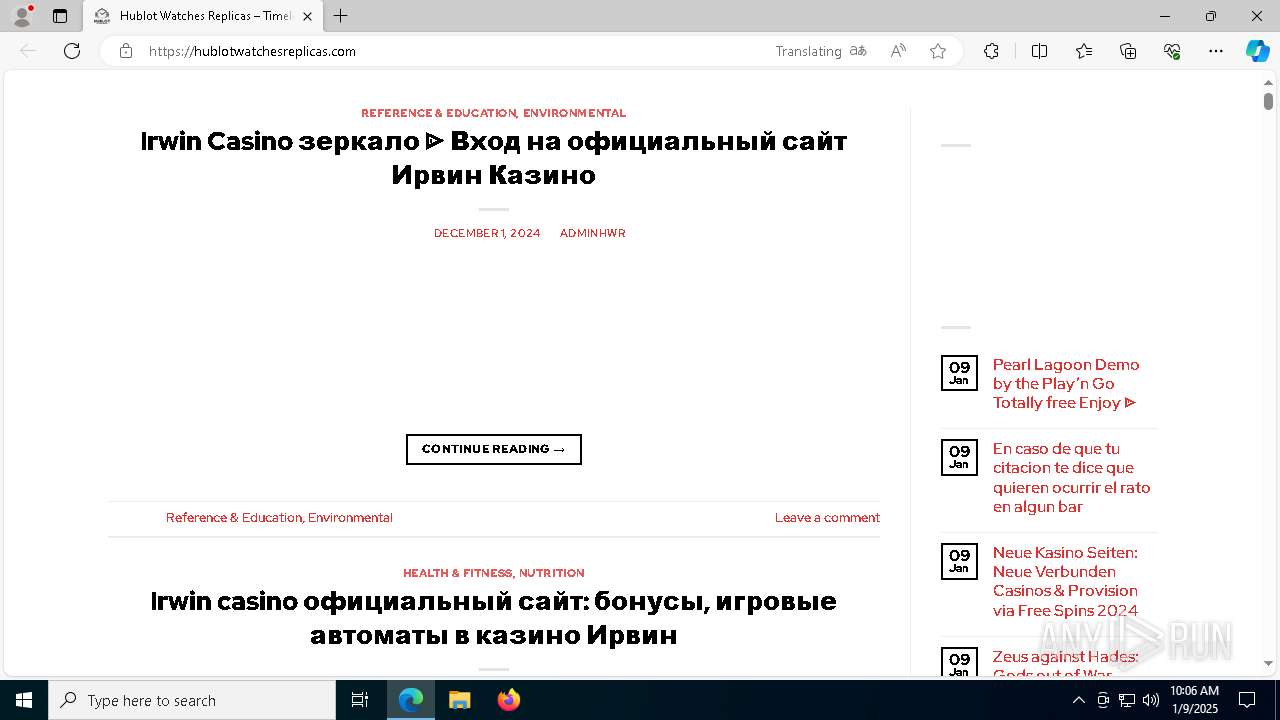Image resolution: width=1280 pixels, height=720 pixels.
Task: Open Reference & Education link in post footer
Action: click(x=233, y=518)
